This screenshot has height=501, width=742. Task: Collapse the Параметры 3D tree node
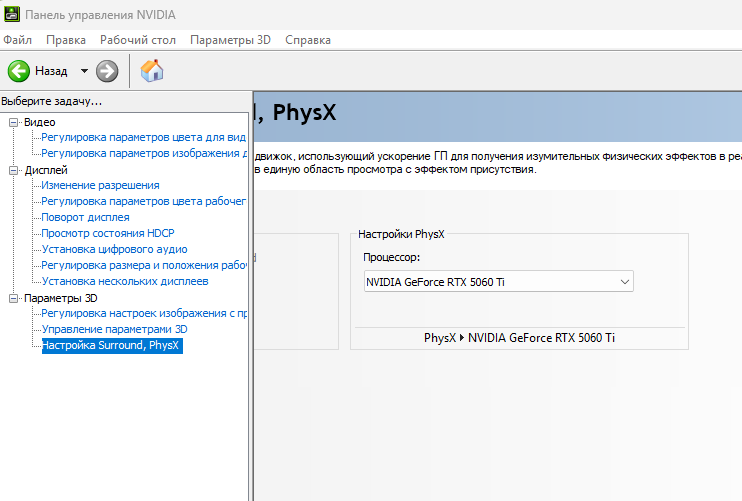(x=13, y=299)
